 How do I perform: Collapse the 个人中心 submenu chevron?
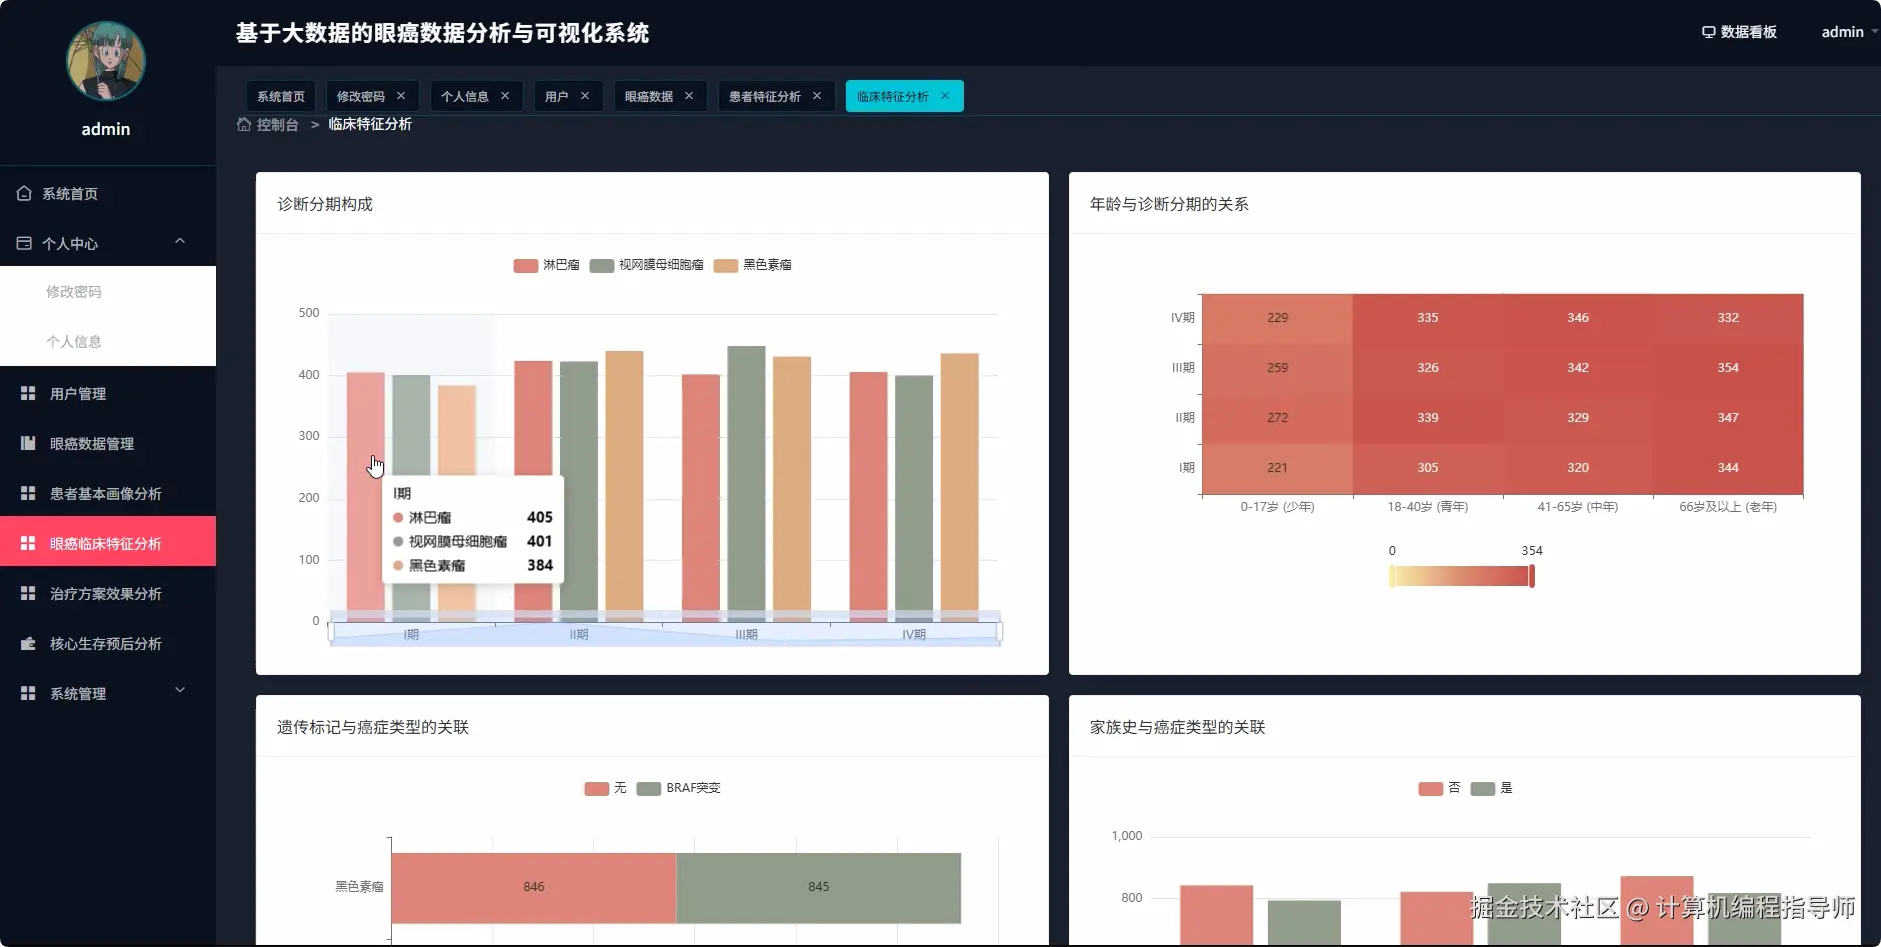180,241
